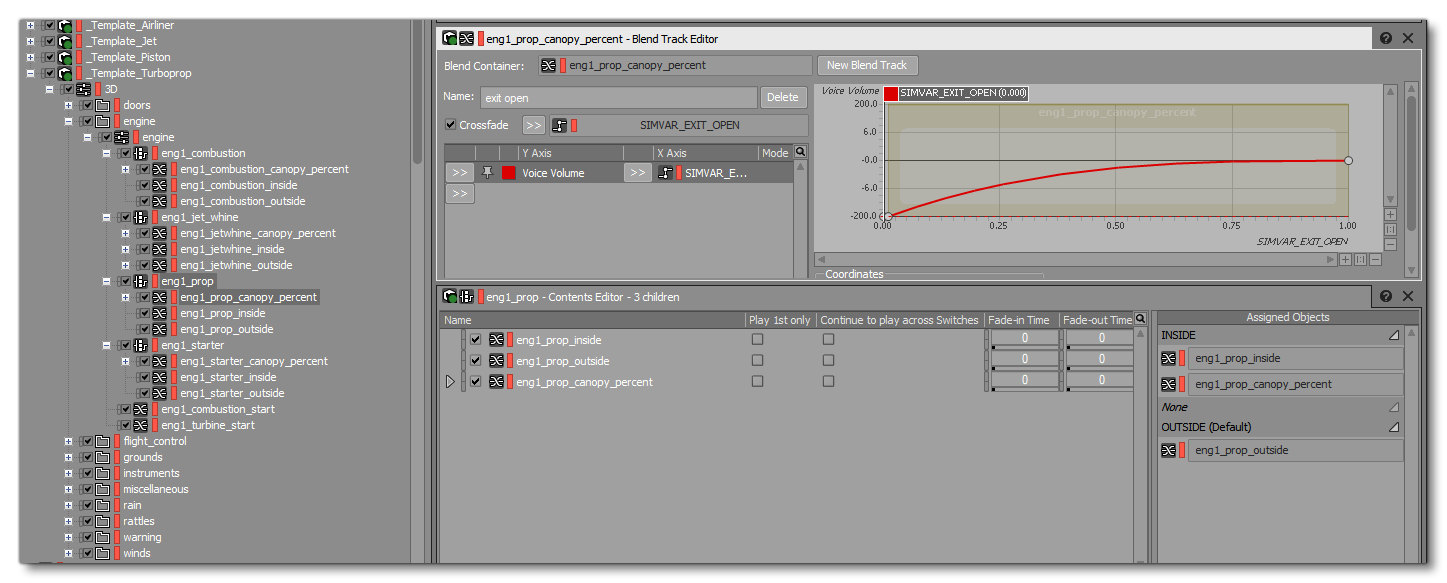Click the Blend Track Editor help icon
This screenshot has height=583, width=1447.
pos(1386,38)
